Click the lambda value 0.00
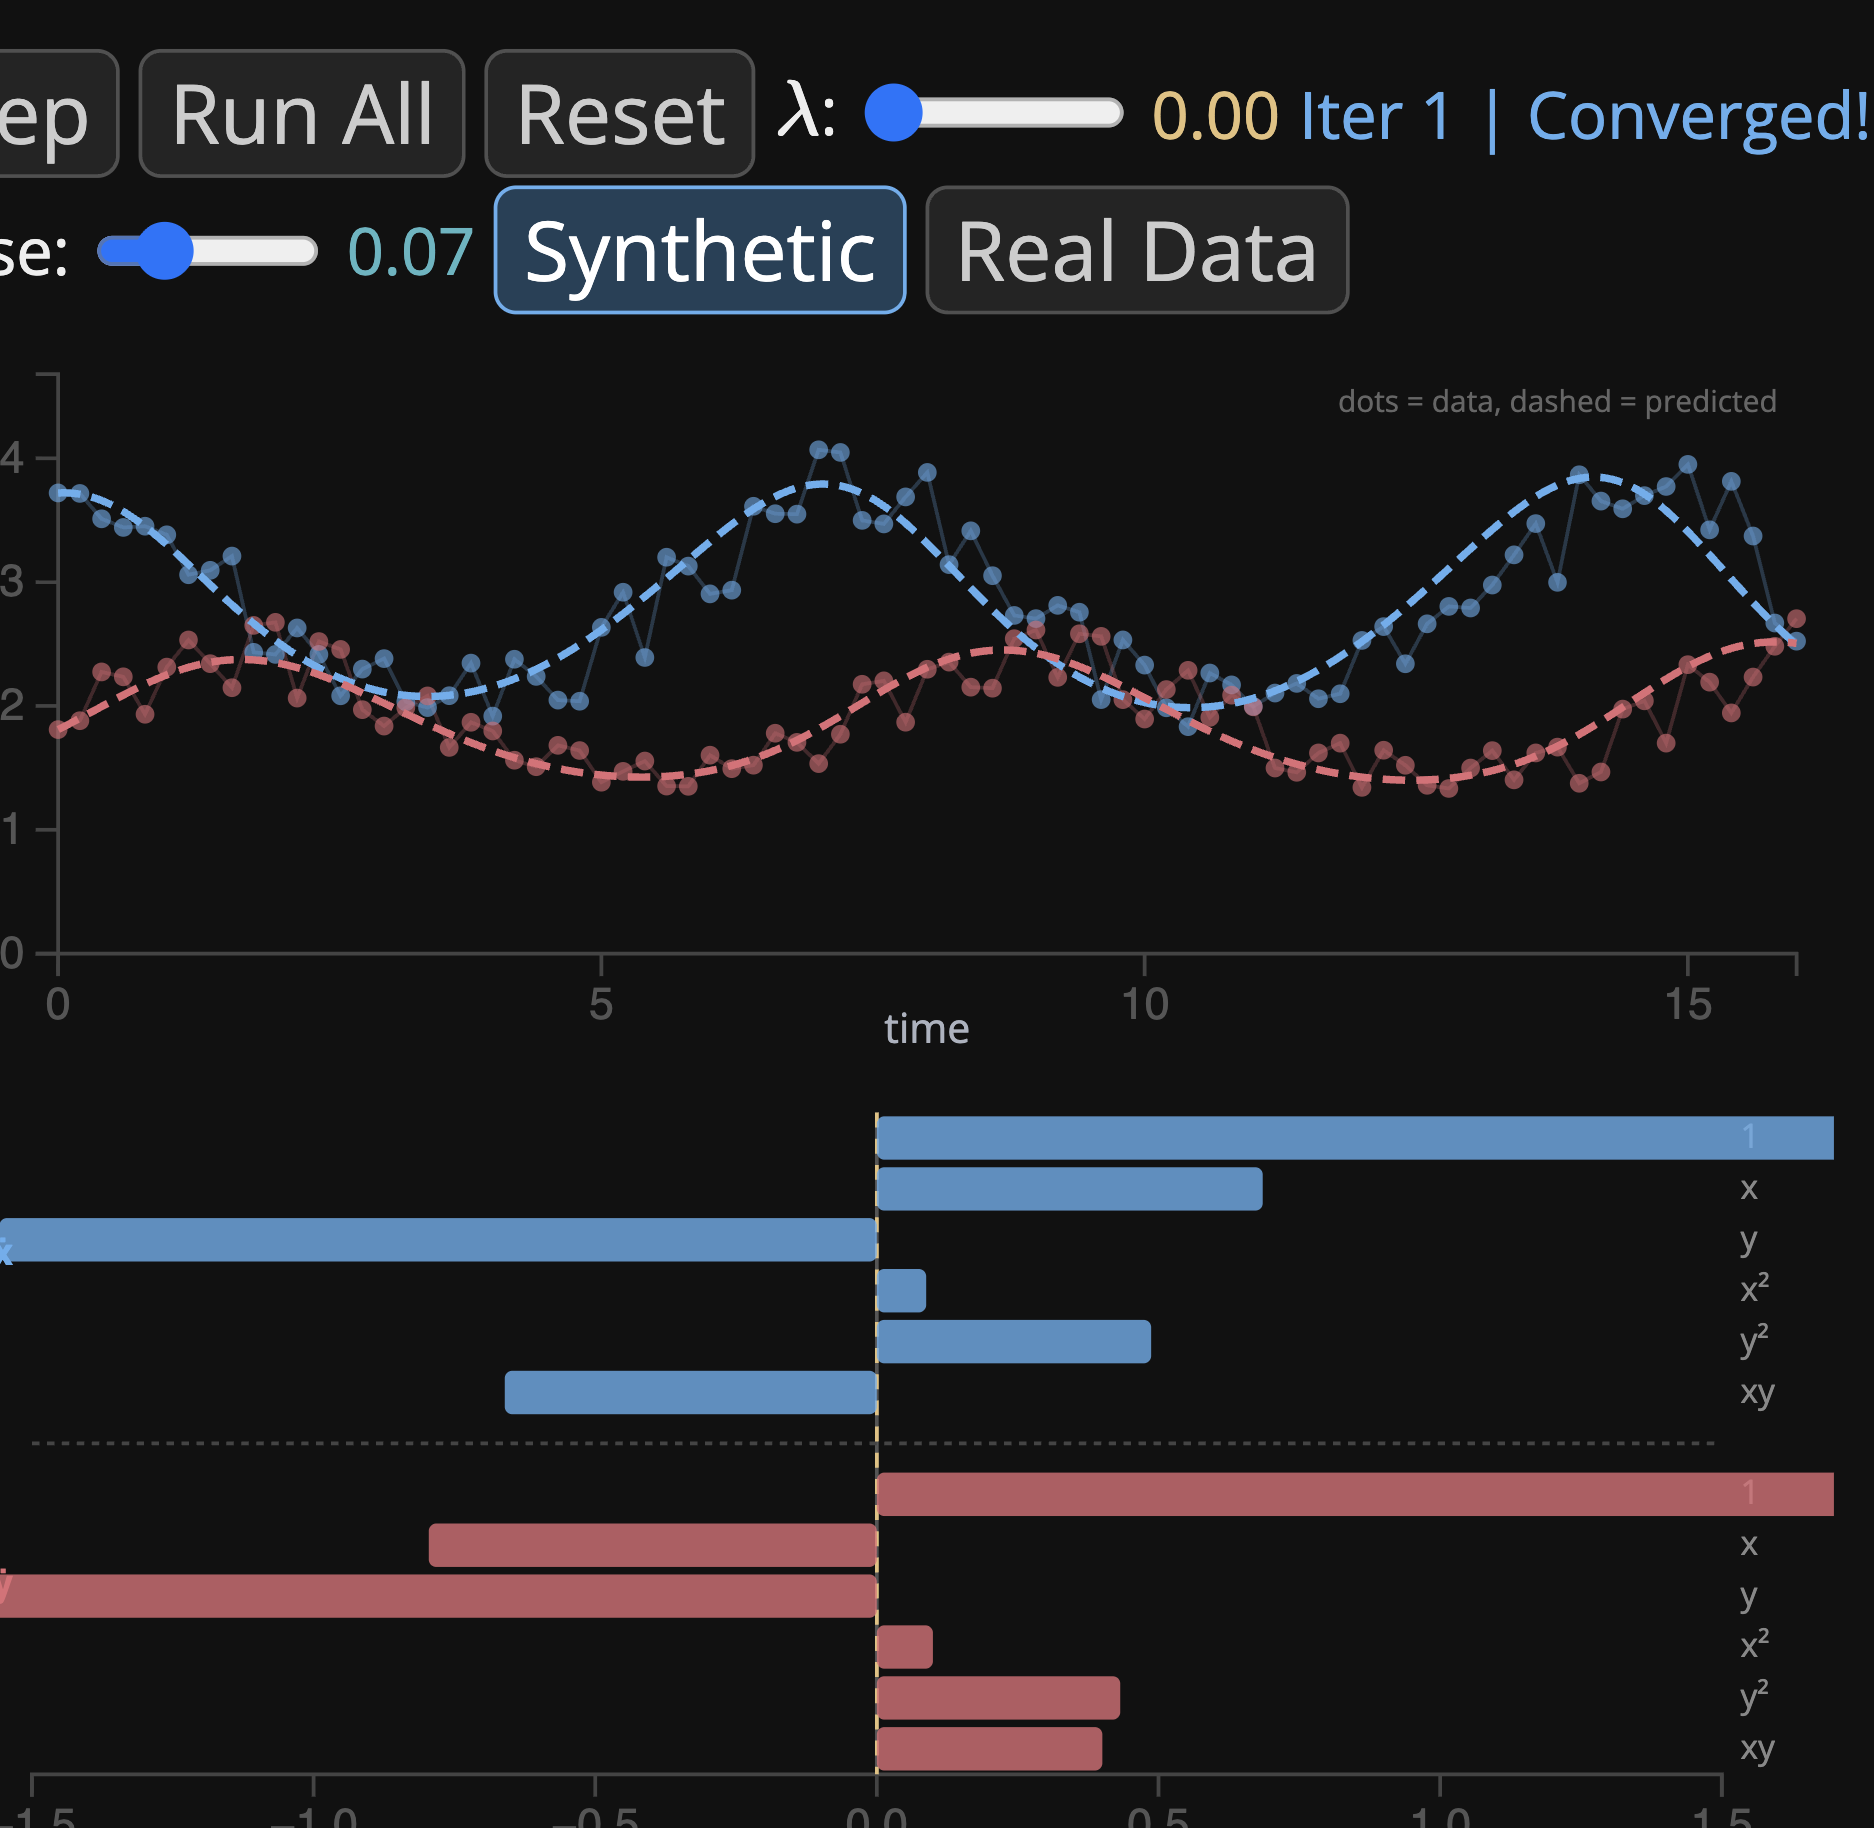1874x1828 pixels. coord(1215,116)
